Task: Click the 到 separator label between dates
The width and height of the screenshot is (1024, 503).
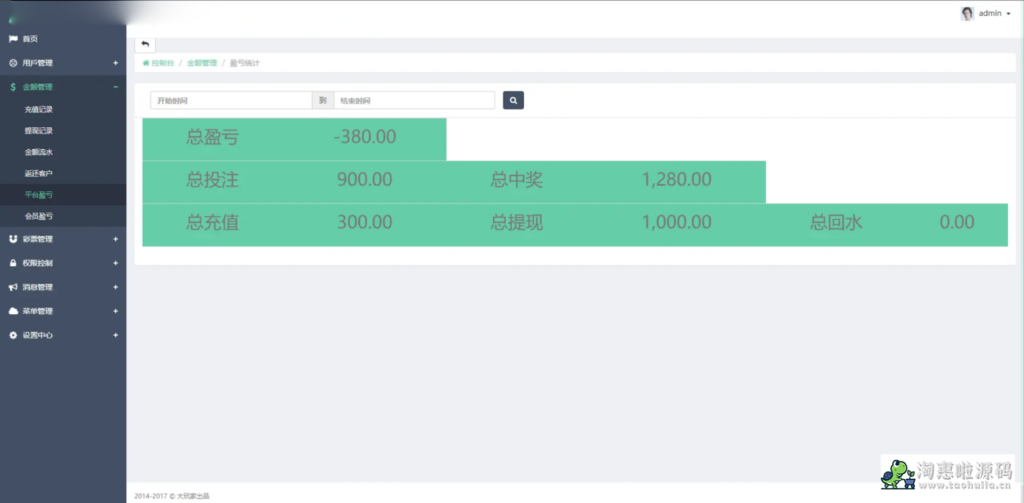Action: pos(323,101)
